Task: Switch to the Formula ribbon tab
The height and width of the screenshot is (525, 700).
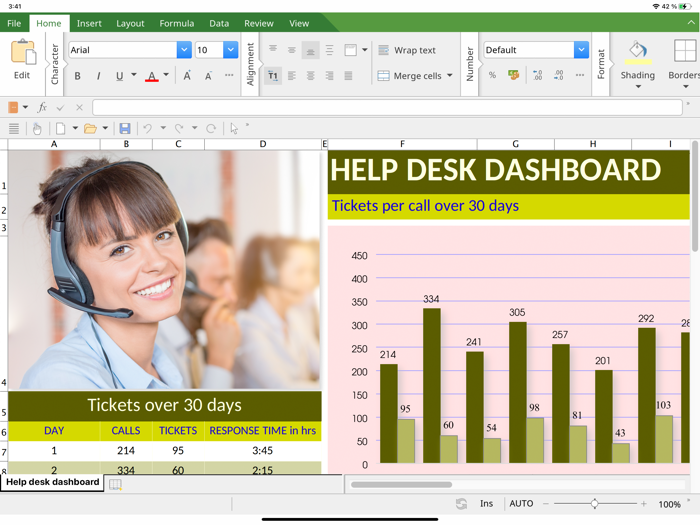Action: point(177,23)
